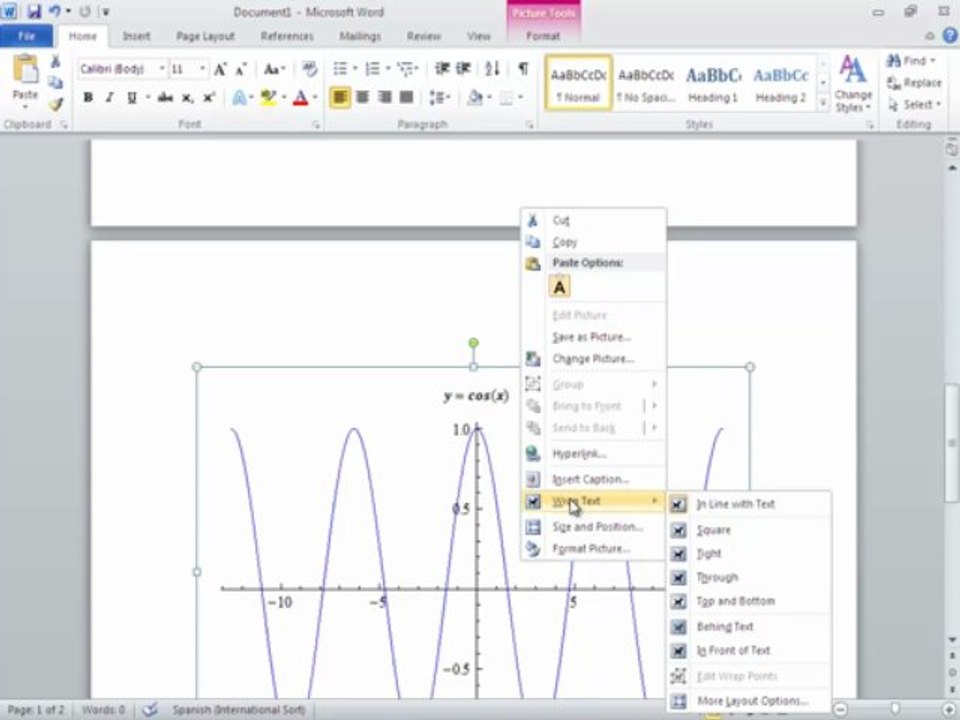Click the Decrease Indent icon

[x=441, y=69]
